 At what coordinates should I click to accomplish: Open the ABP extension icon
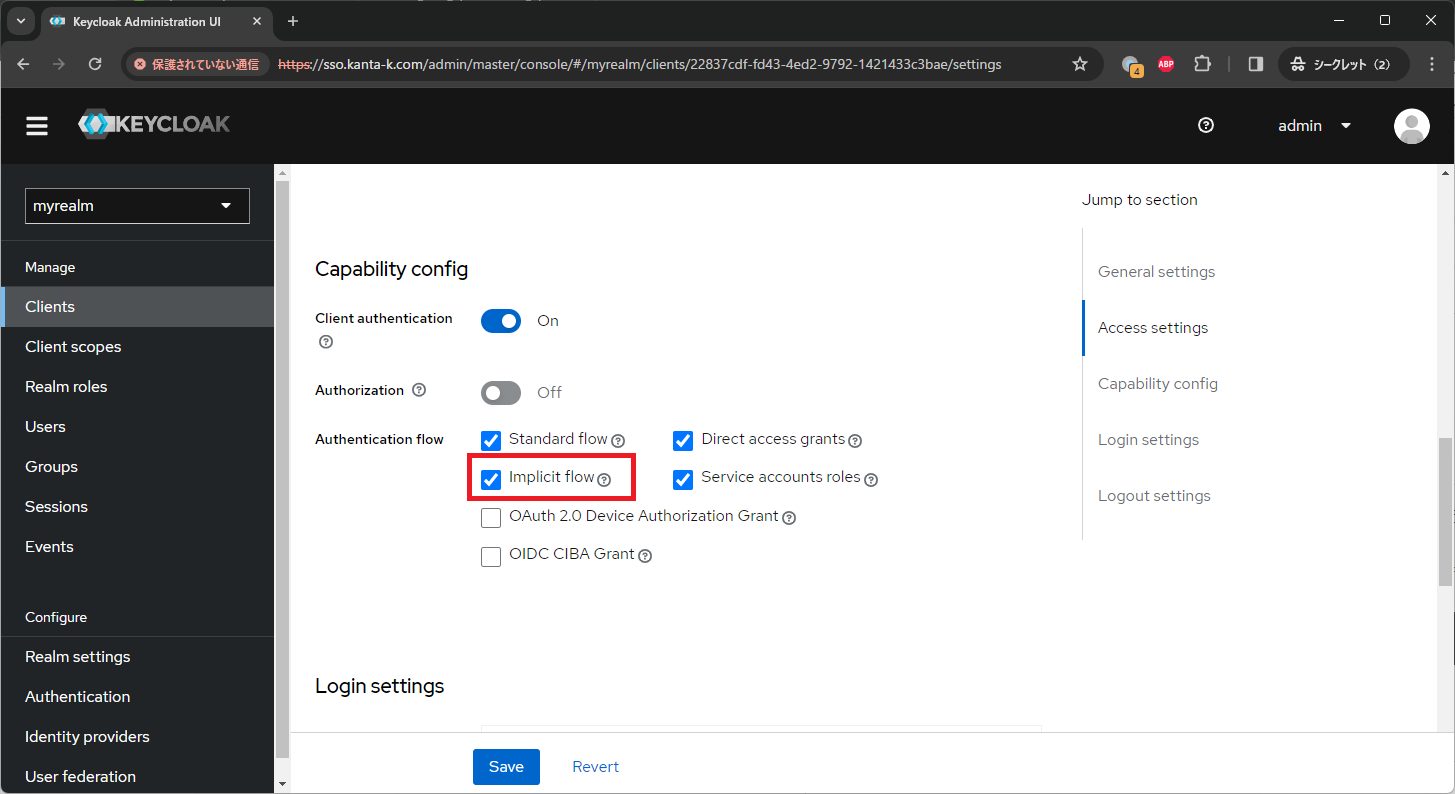[x=1166, y=64]
